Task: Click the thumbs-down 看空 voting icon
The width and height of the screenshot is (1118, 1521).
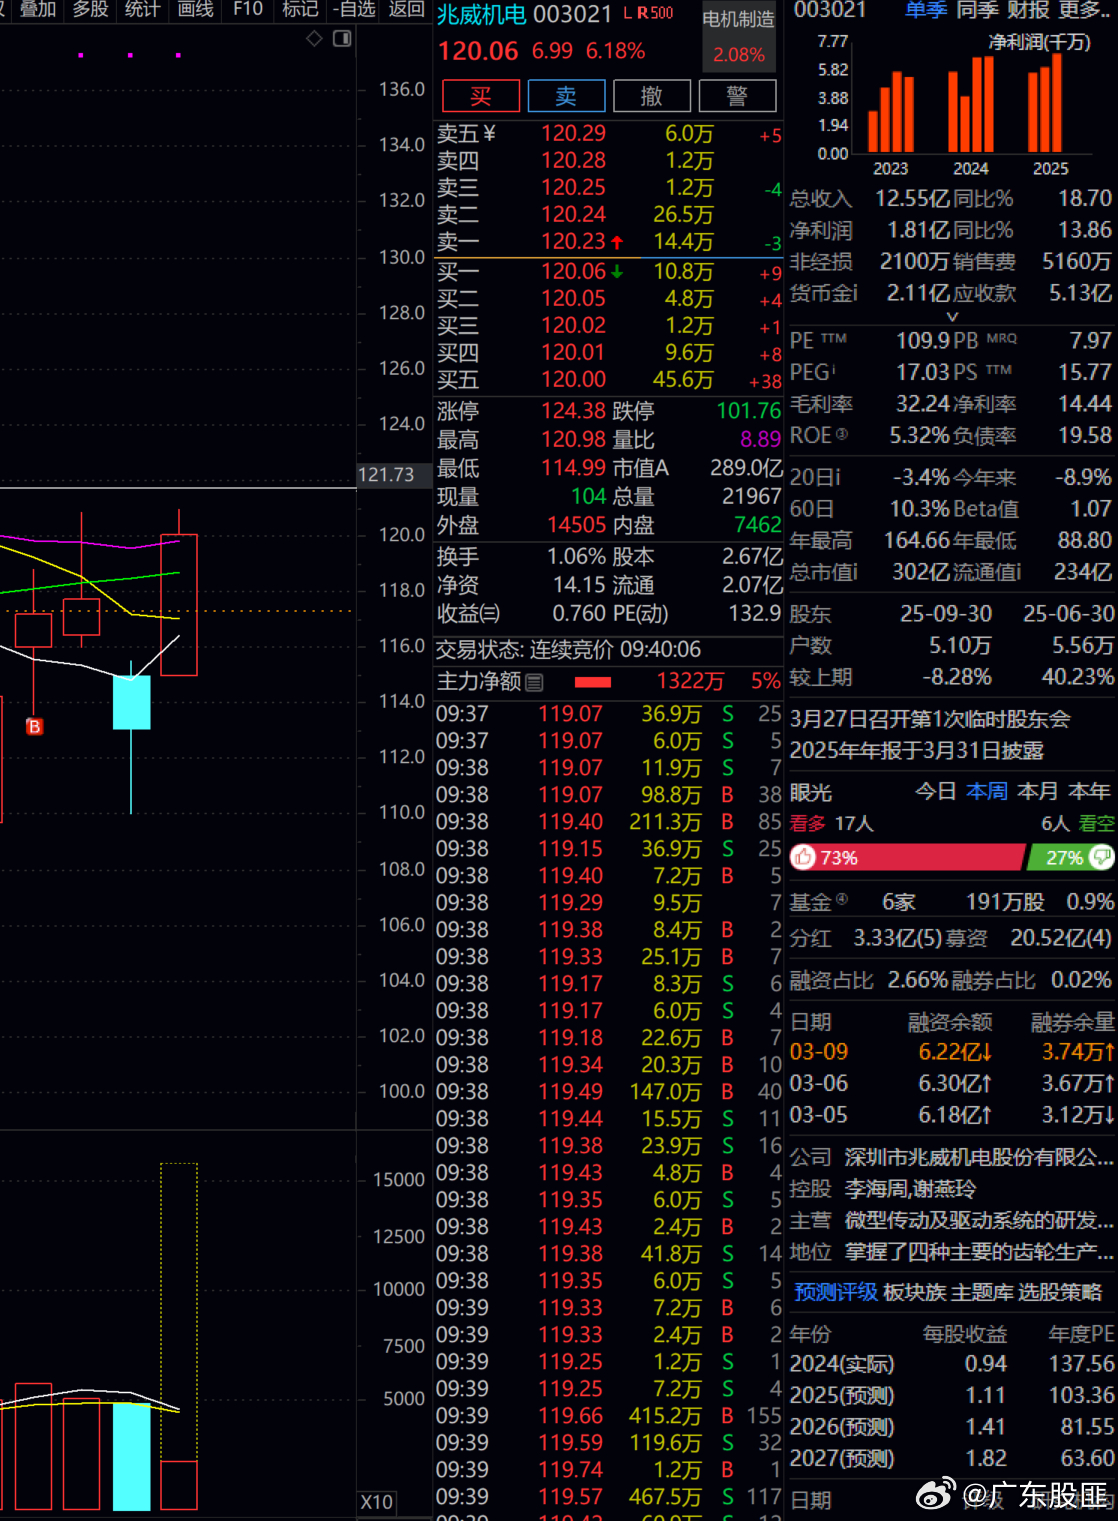Action: click(1100, 857)
